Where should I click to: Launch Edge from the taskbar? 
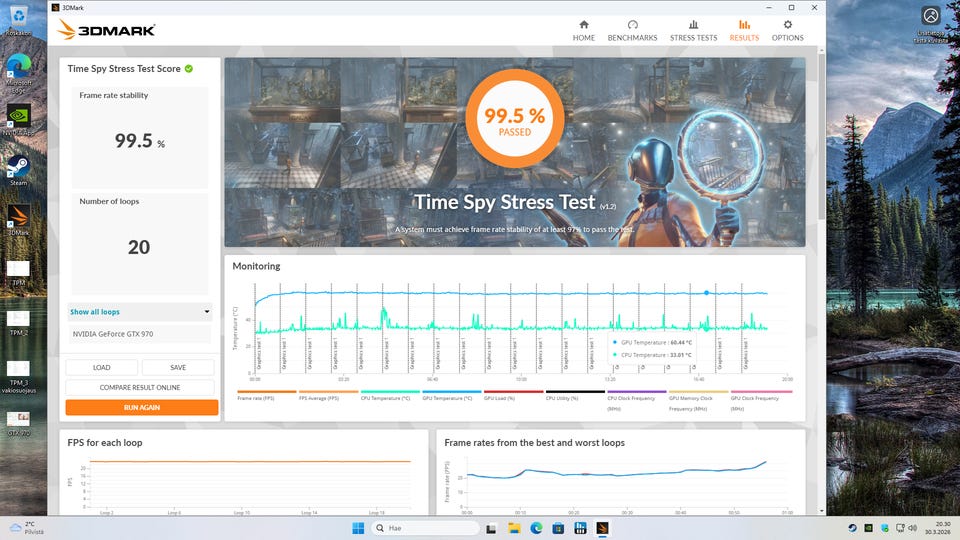click(536, 528)
